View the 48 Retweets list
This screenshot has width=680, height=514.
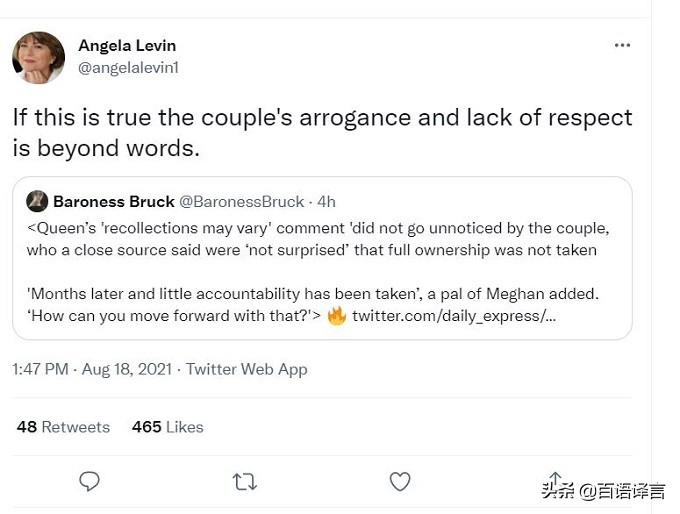point(63,427)
